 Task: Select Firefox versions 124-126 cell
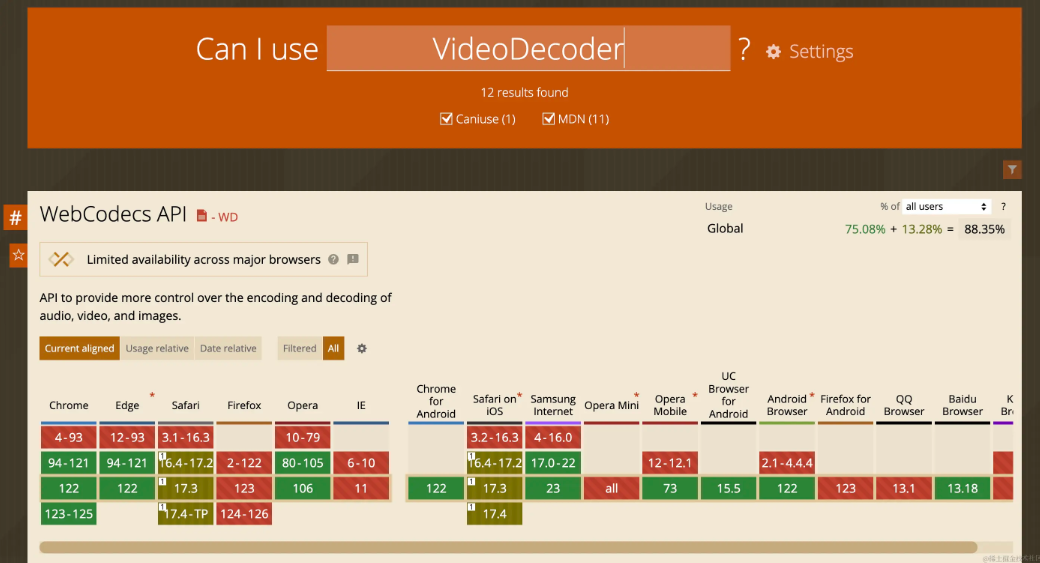(244, 514)
